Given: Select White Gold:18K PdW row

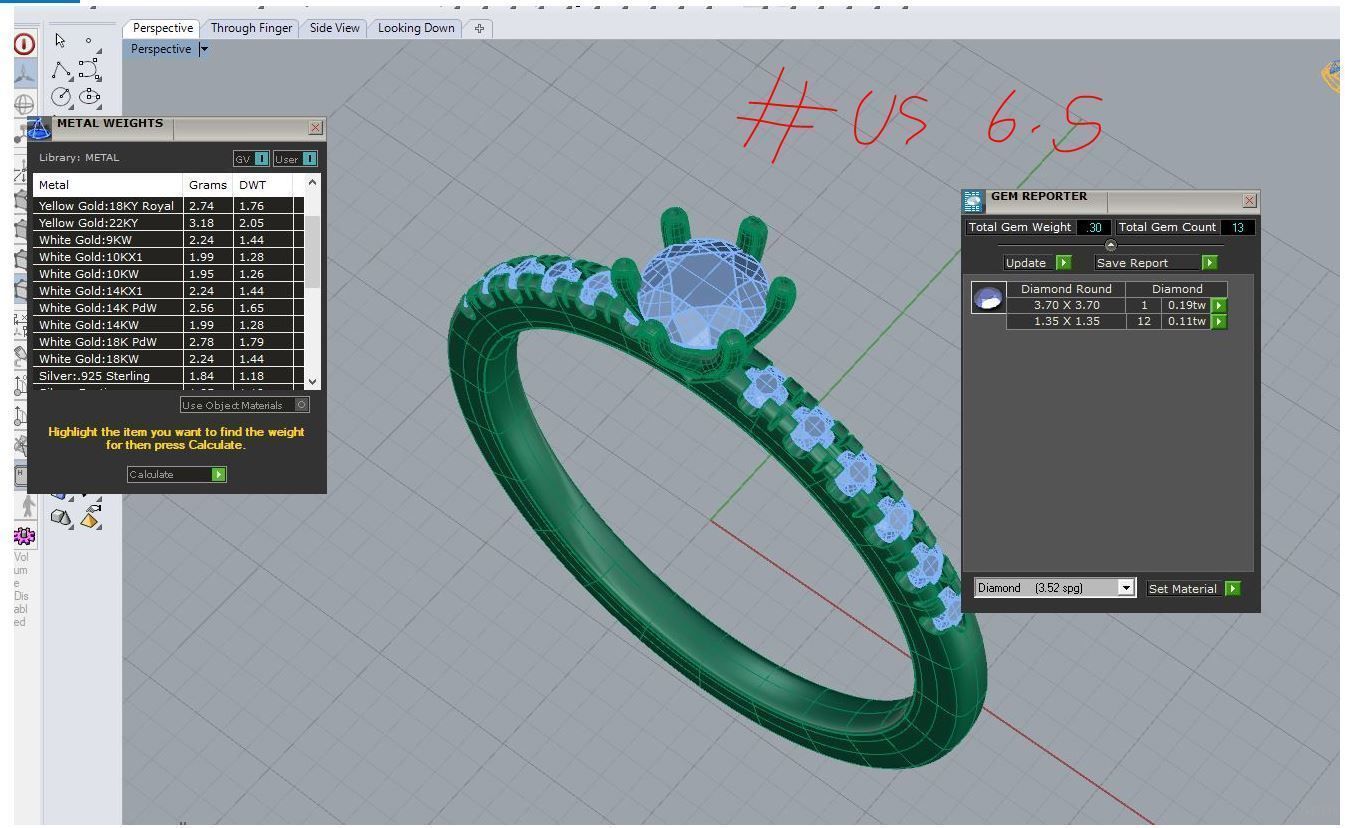Looking at the screenshot, I should (x=168, y=341).
